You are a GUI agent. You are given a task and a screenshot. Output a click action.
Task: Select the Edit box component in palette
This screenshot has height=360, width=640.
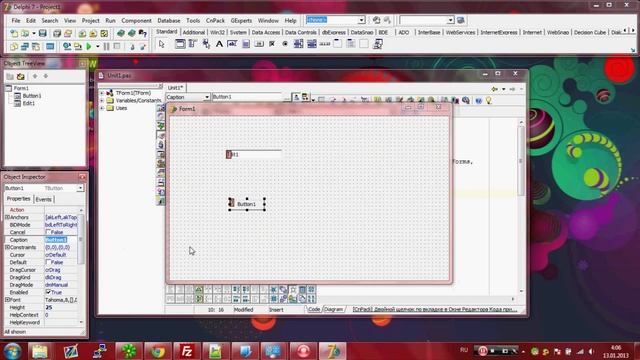(x=232, y=44)
